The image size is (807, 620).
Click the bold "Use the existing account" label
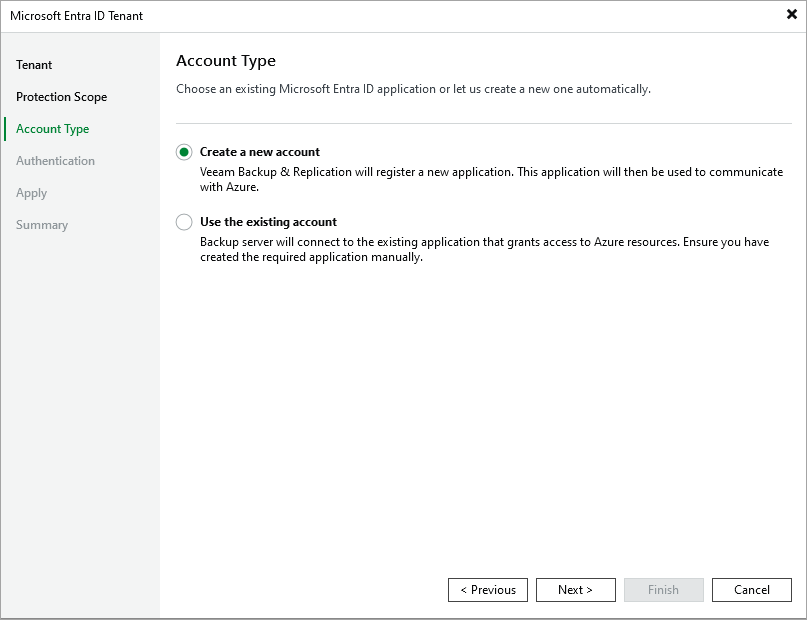(x=267, y=221)
